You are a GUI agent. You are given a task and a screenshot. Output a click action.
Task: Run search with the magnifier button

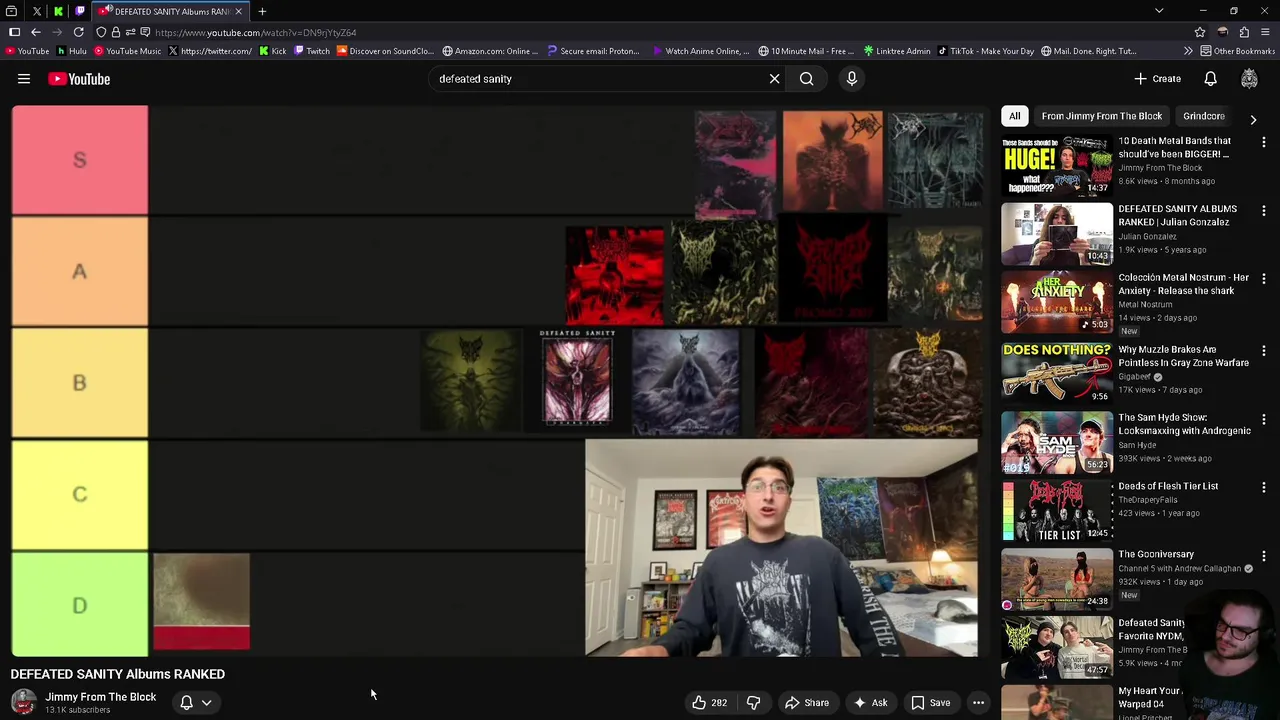click(x=807, y=79)
